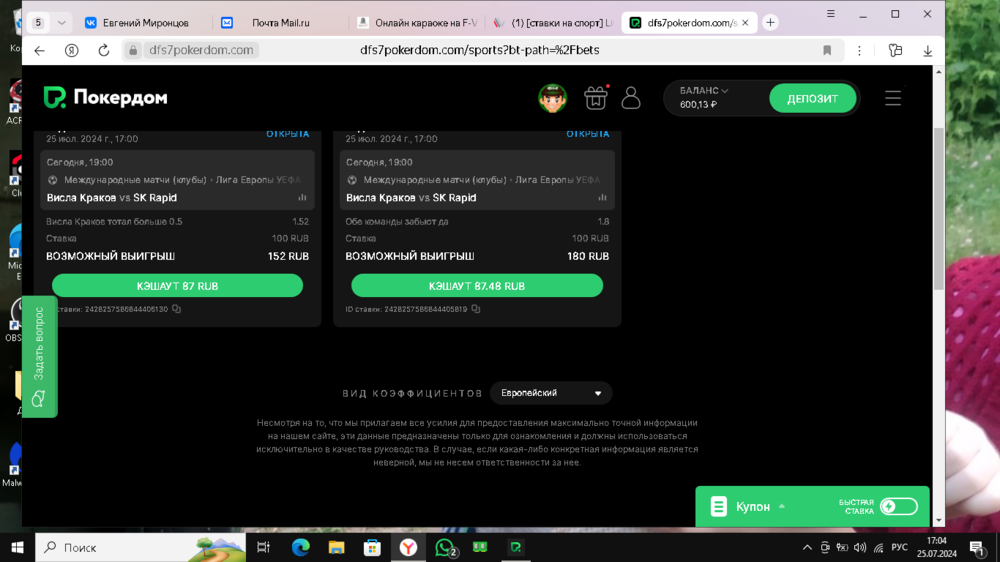Cash out 87.48 RUB on second bet
Screen dimensions: 1000x562
[x=477, y=286]
